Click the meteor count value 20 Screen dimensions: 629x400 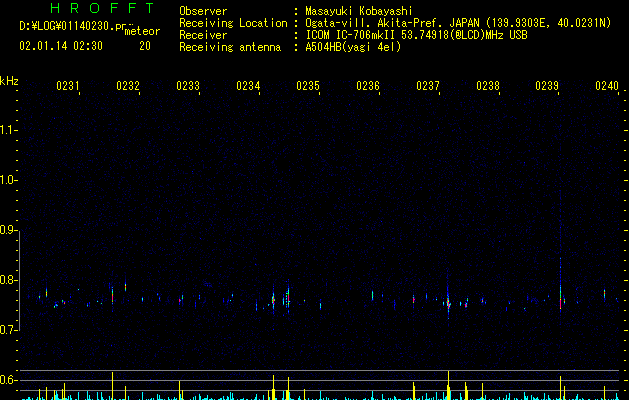145,46
